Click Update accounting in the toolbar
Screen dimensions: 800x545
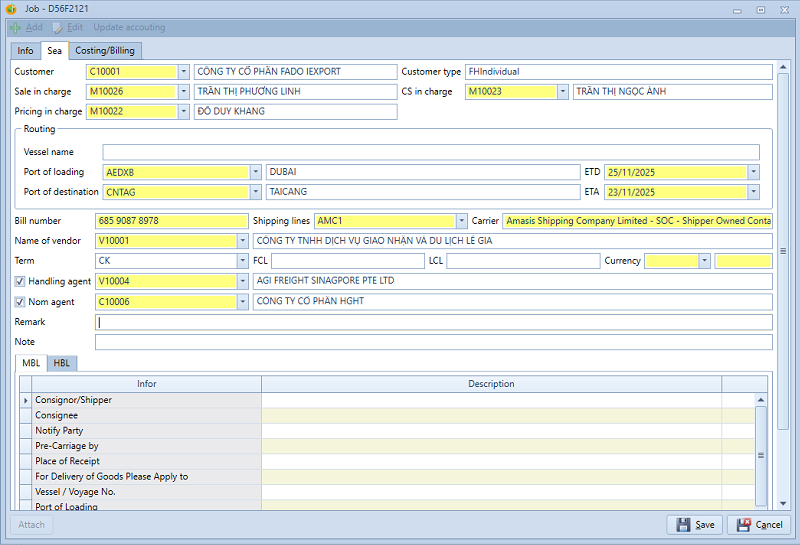tap(129, 27)
